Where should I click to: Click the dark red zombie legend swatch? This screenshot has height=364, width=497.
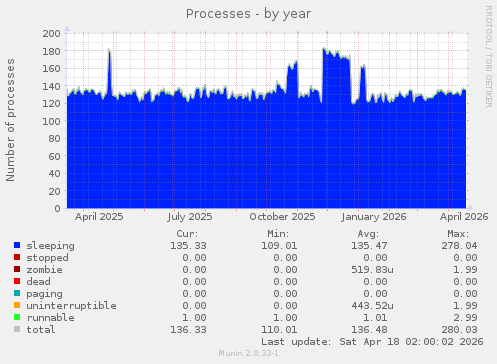point(17,269)
